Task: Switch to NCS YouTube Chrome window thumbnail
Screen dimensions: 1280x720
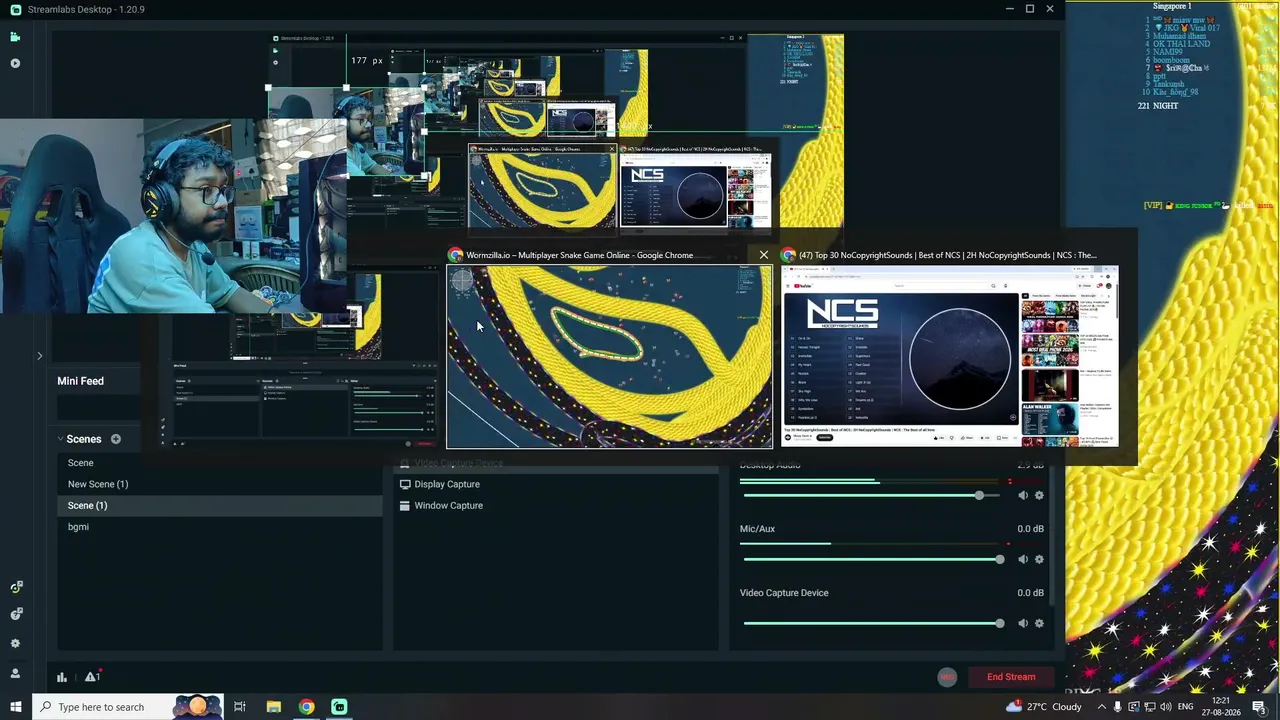Action: click(951, 356)
